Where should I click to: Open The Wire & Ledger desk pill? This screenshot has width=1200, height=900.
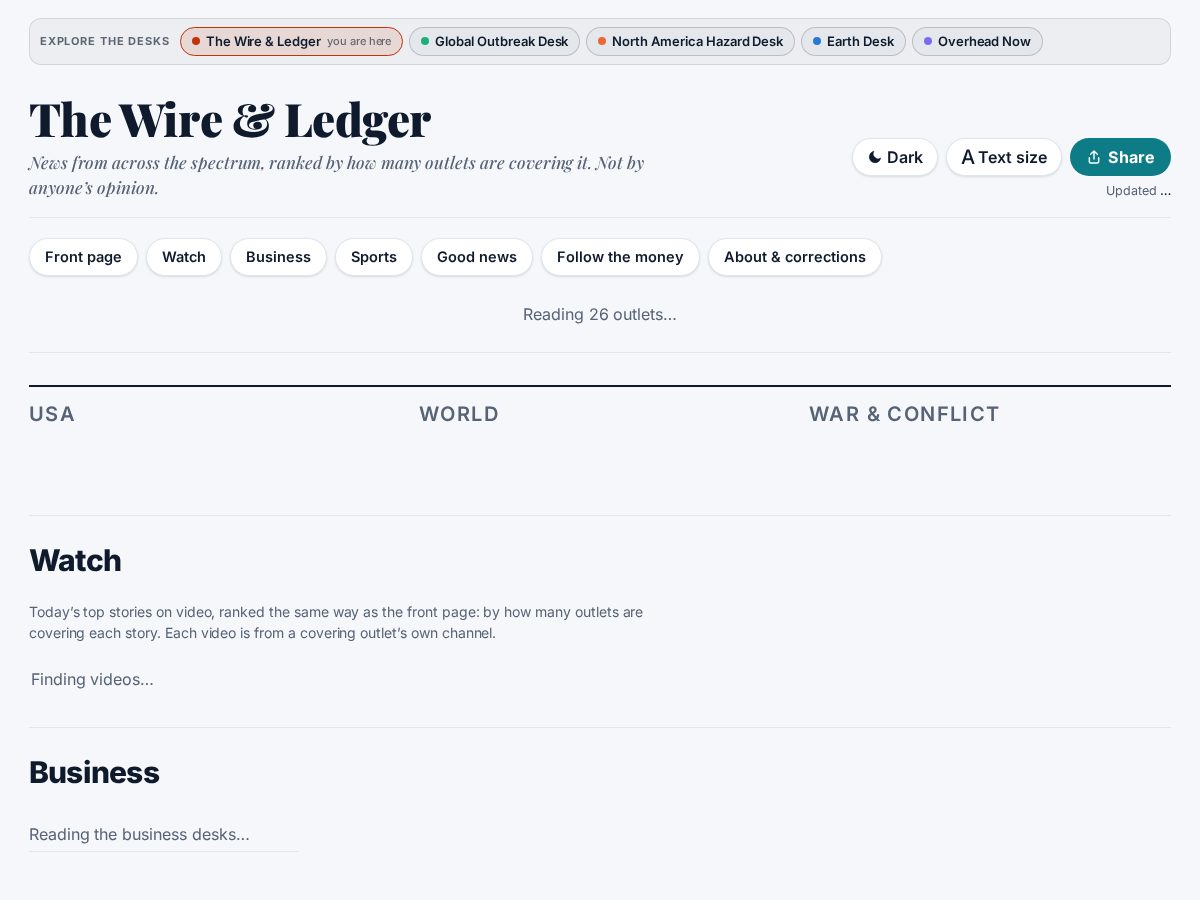coord(291,41)
